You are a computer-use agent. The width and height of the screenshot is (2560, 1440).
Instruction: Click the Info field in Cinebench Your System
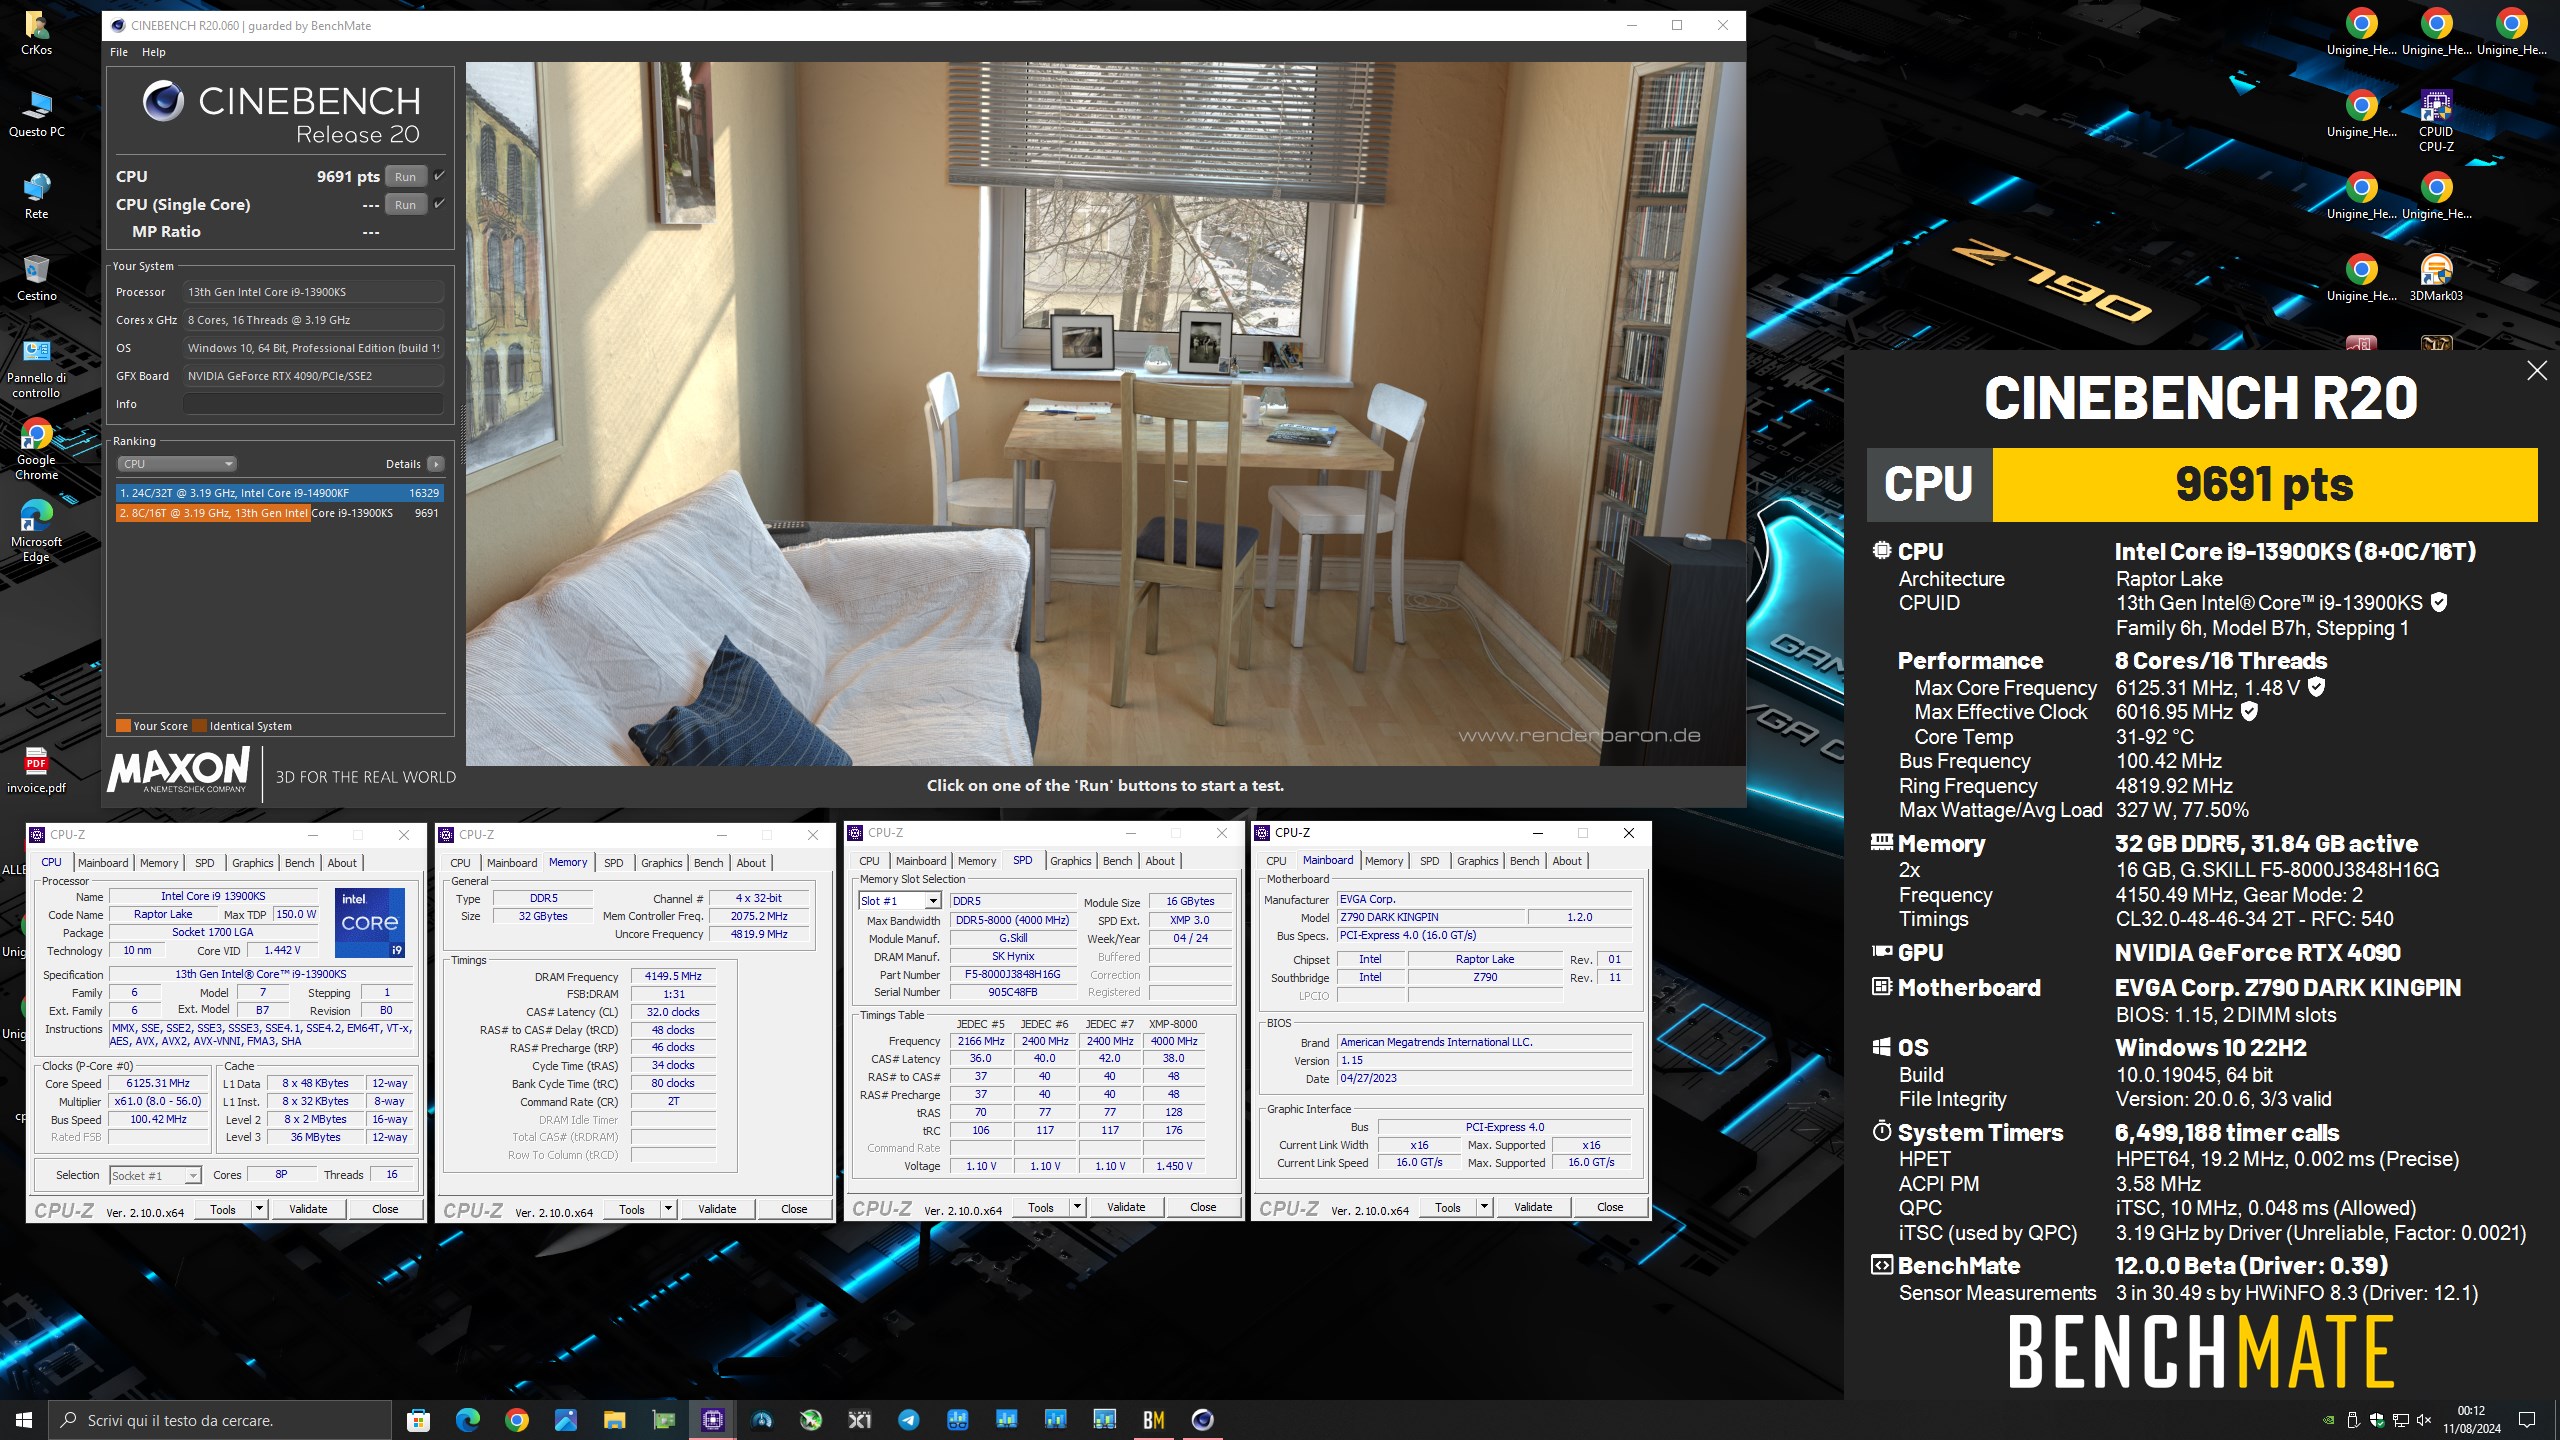coord(313,404)
